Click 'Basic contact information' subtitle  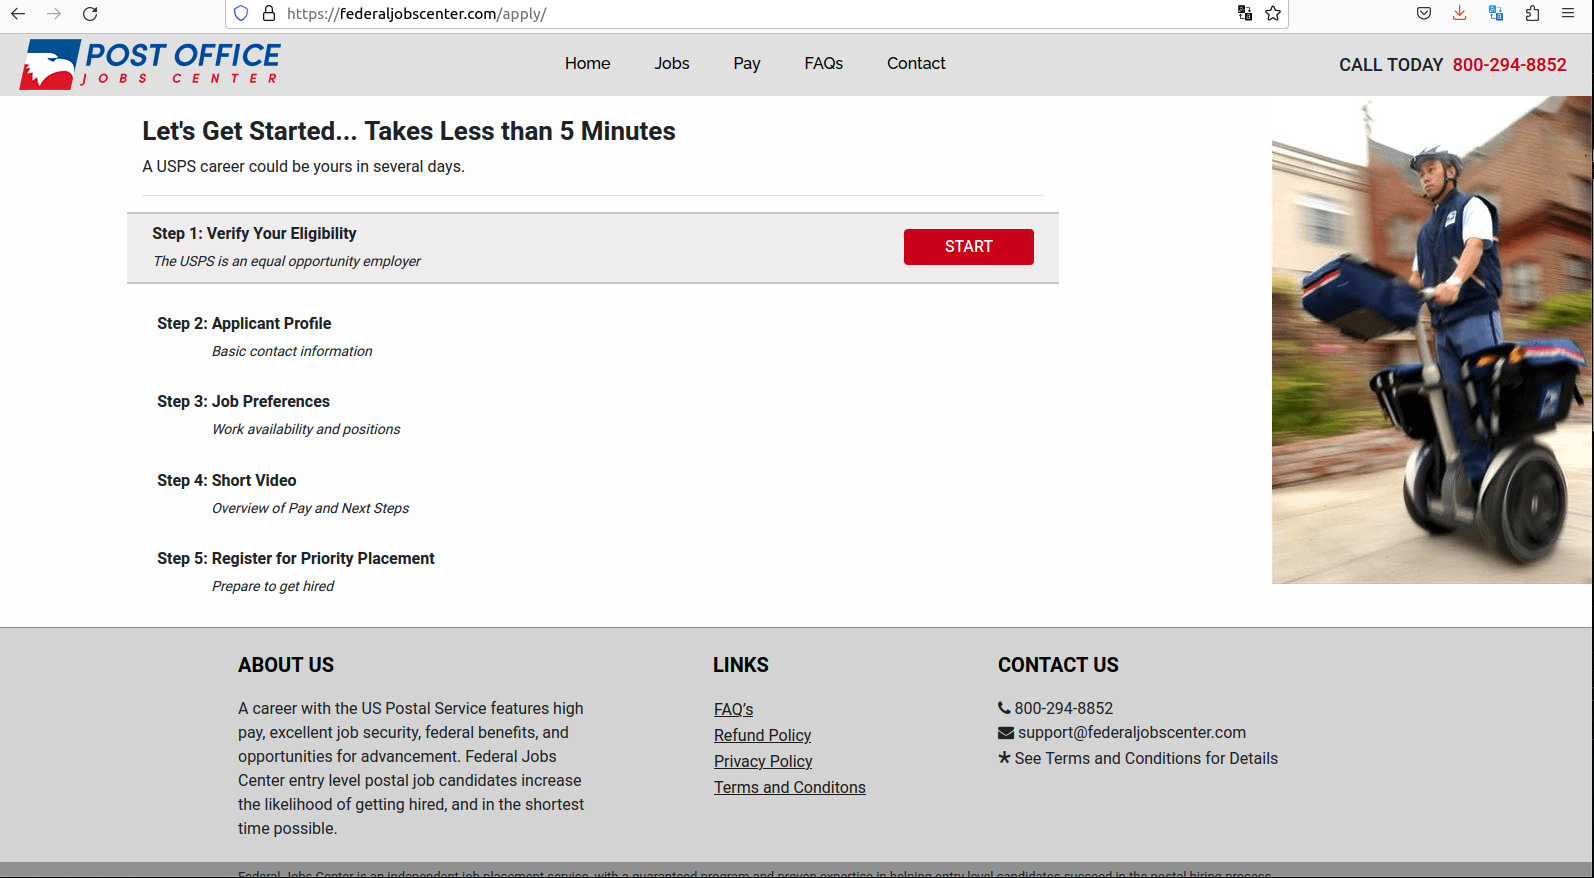[292, 351]
